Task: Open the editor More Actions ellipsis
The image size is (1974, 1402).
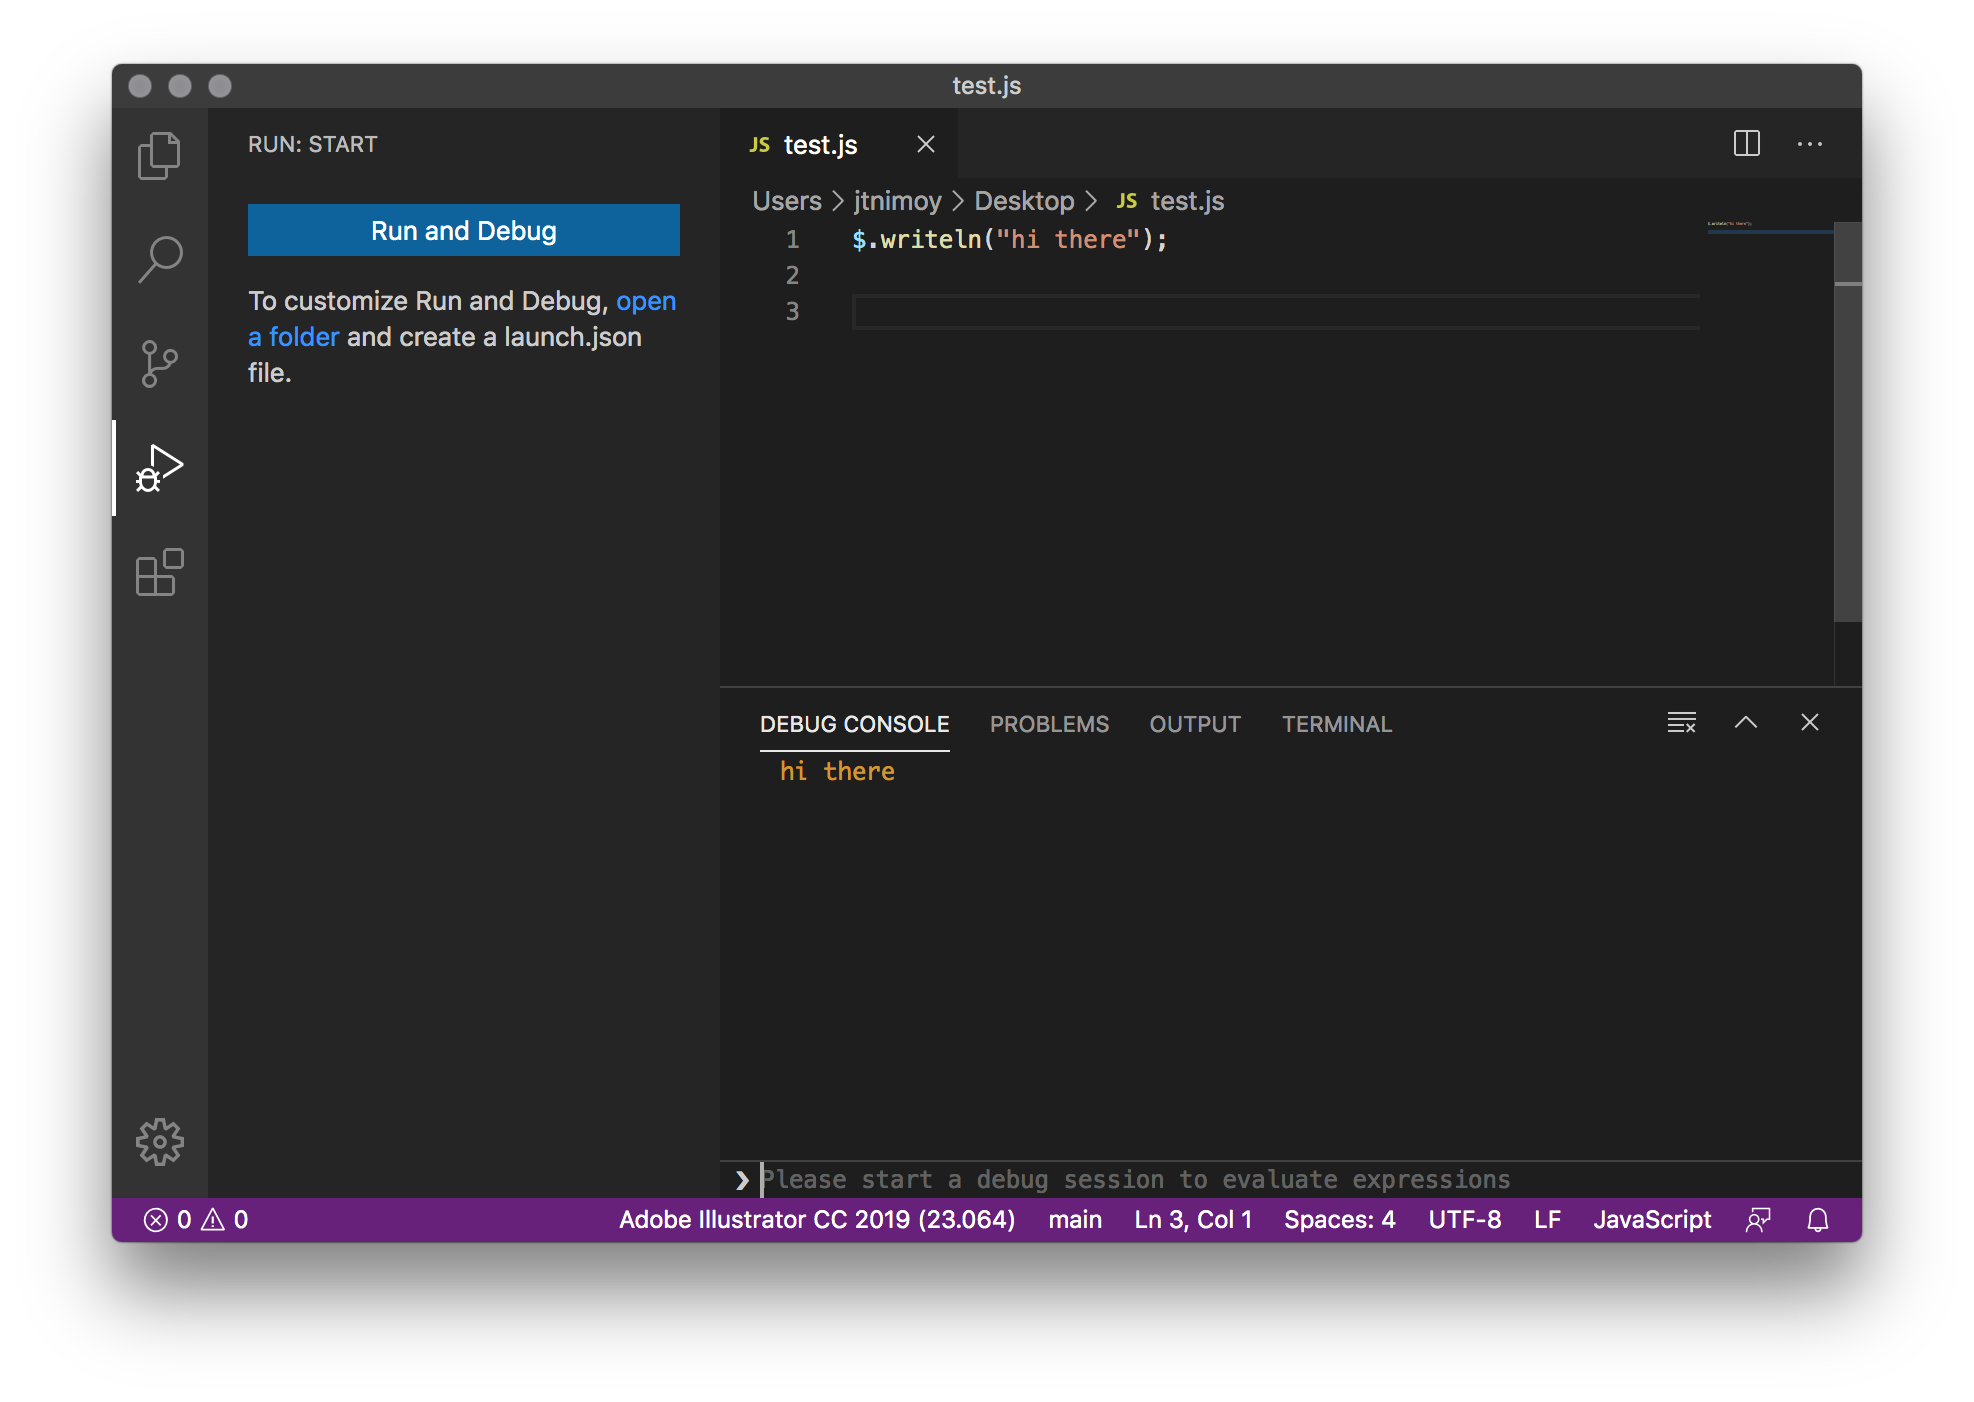Action: [x=1810, y=144]
